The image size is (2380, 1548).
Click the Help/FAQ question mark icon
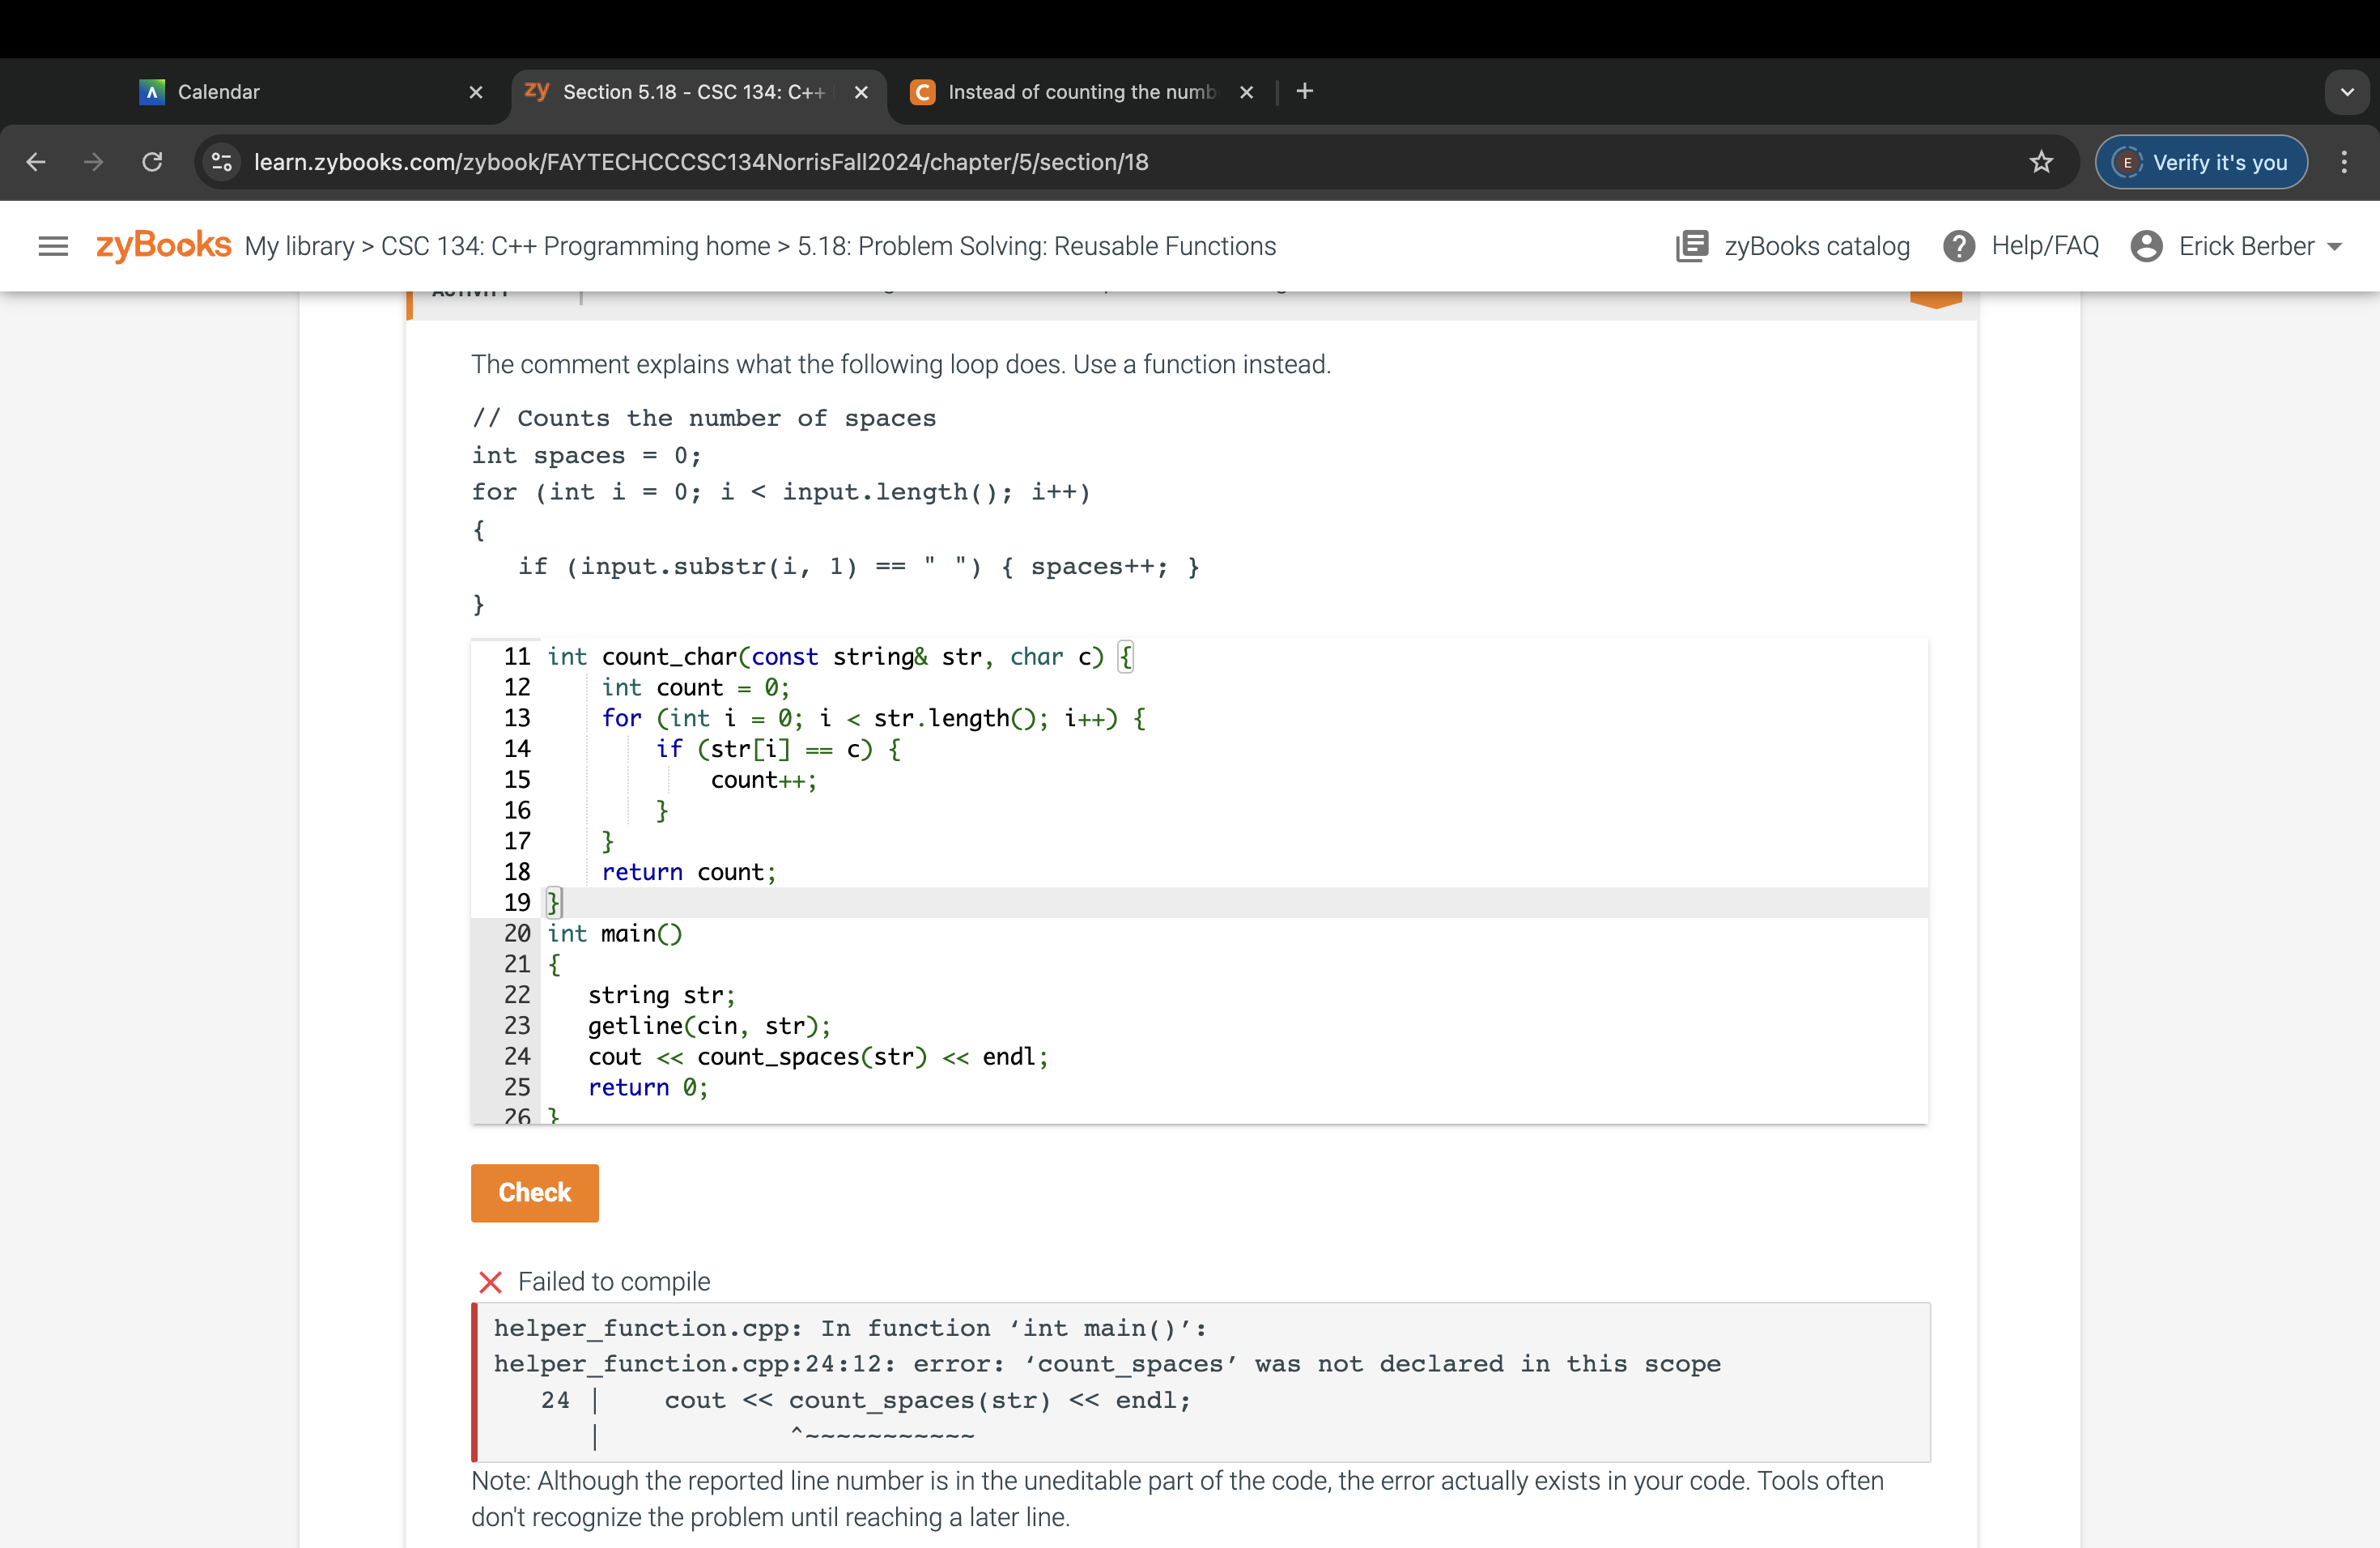coord(1959,246)
